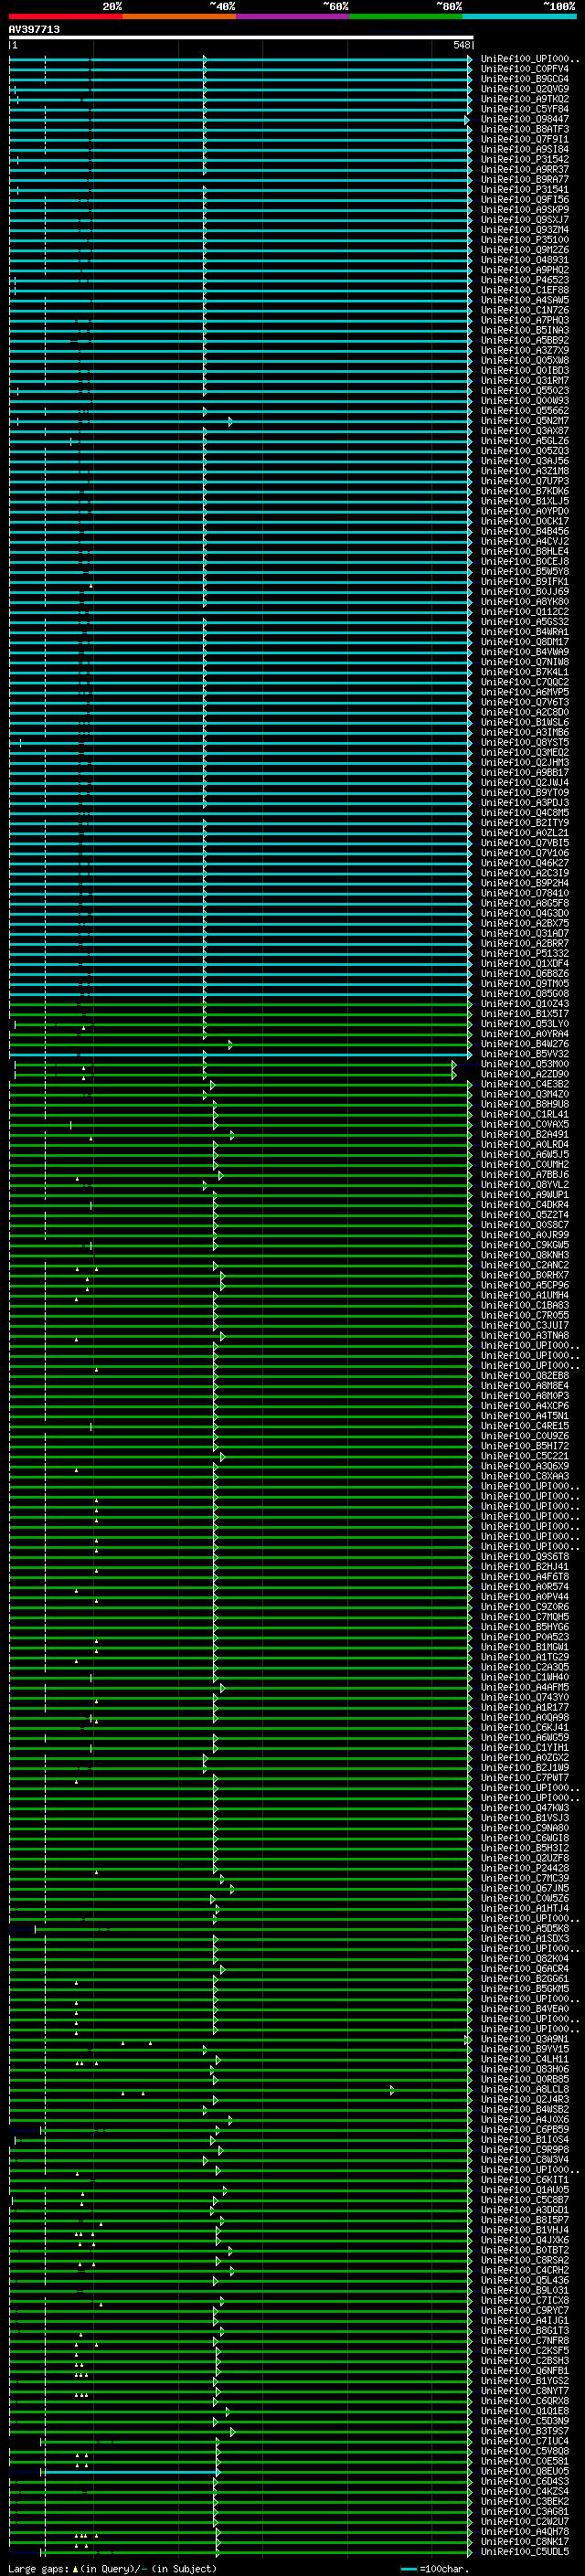This screenshot has width=585, height=2576.
Task: Click hit name UniRef100_O48931
Action: coord(525,260)
